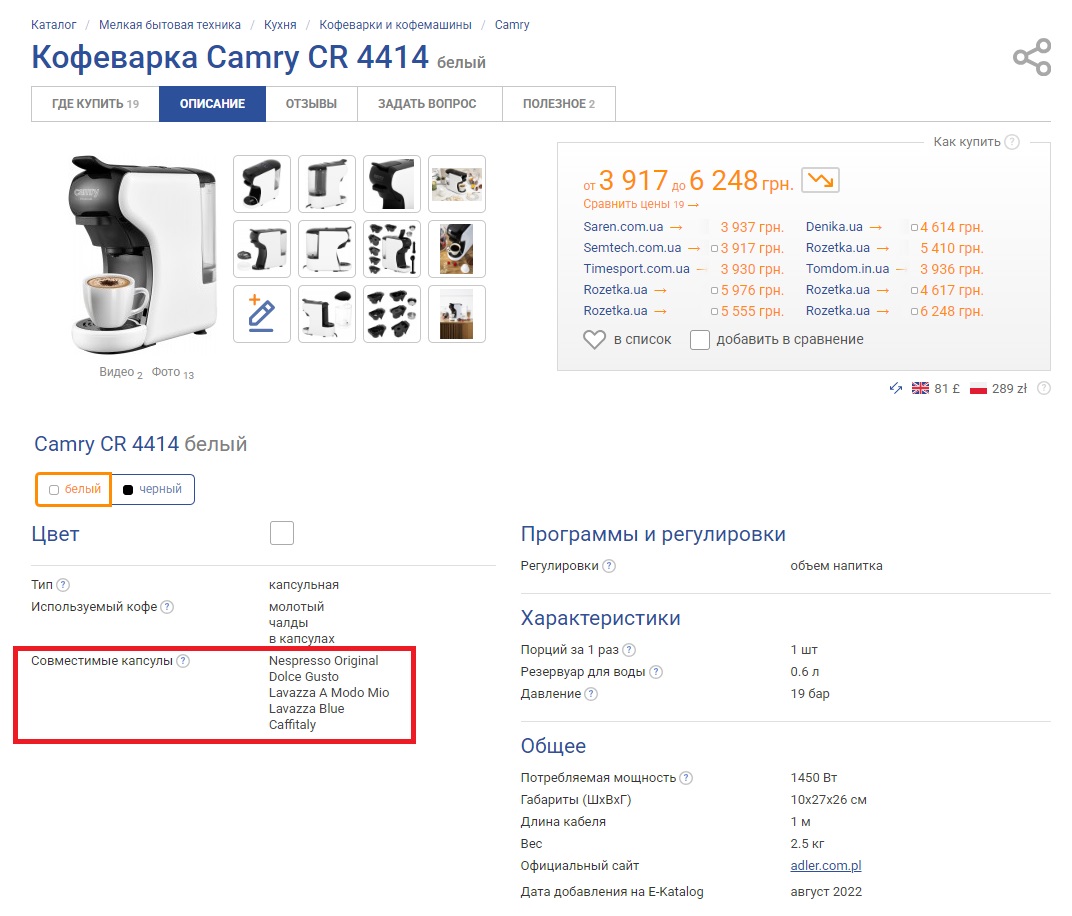Open the price history chart icon

click(820, 180)
